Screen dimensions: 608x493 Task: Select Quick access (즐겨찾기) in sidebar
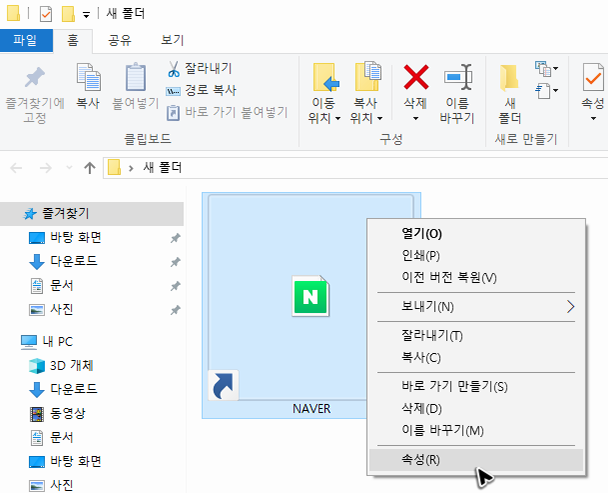click(92, 214)
